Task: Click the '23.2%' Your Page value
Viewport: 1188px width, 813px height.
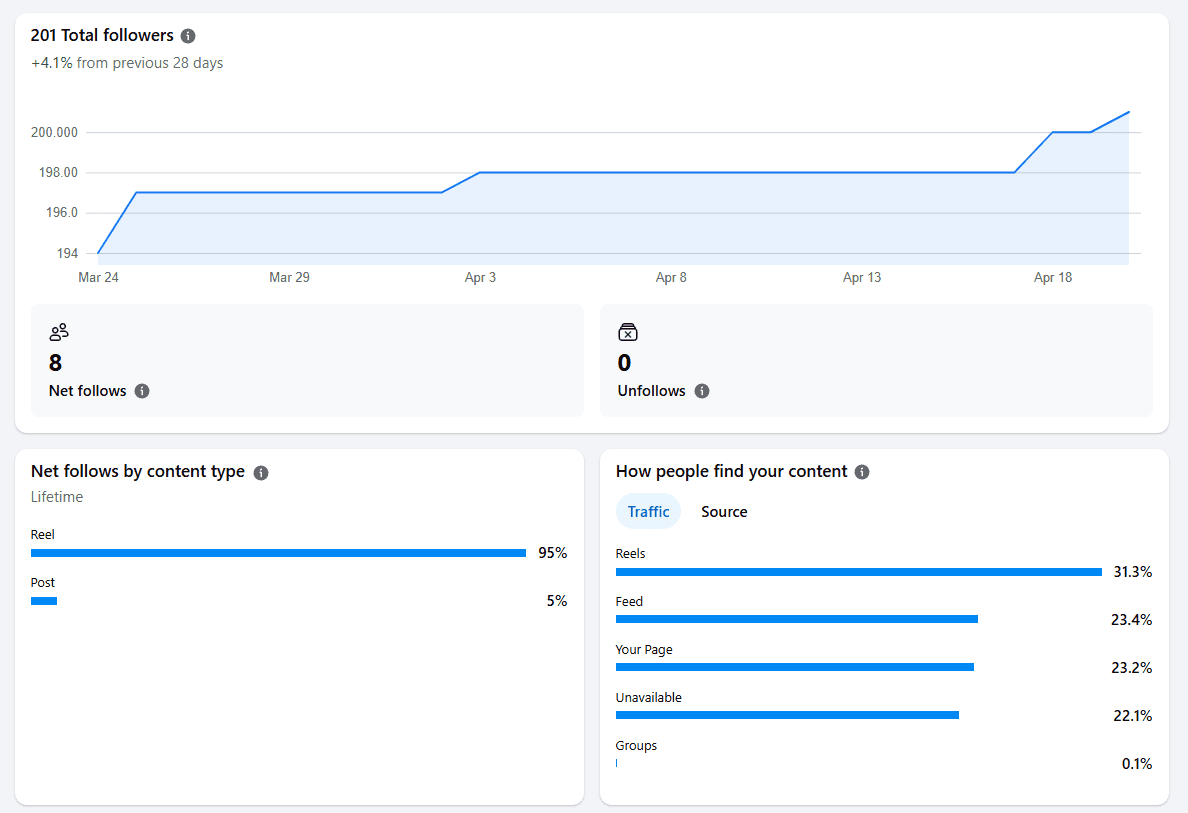Action: point(1131,668)
